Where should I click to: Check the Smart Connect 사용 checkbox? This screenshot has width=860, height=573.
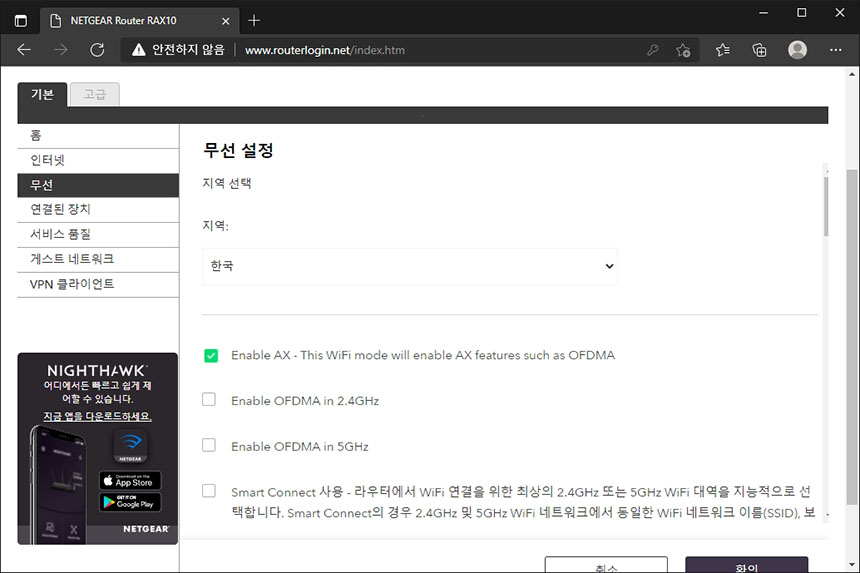coord(209,490)
